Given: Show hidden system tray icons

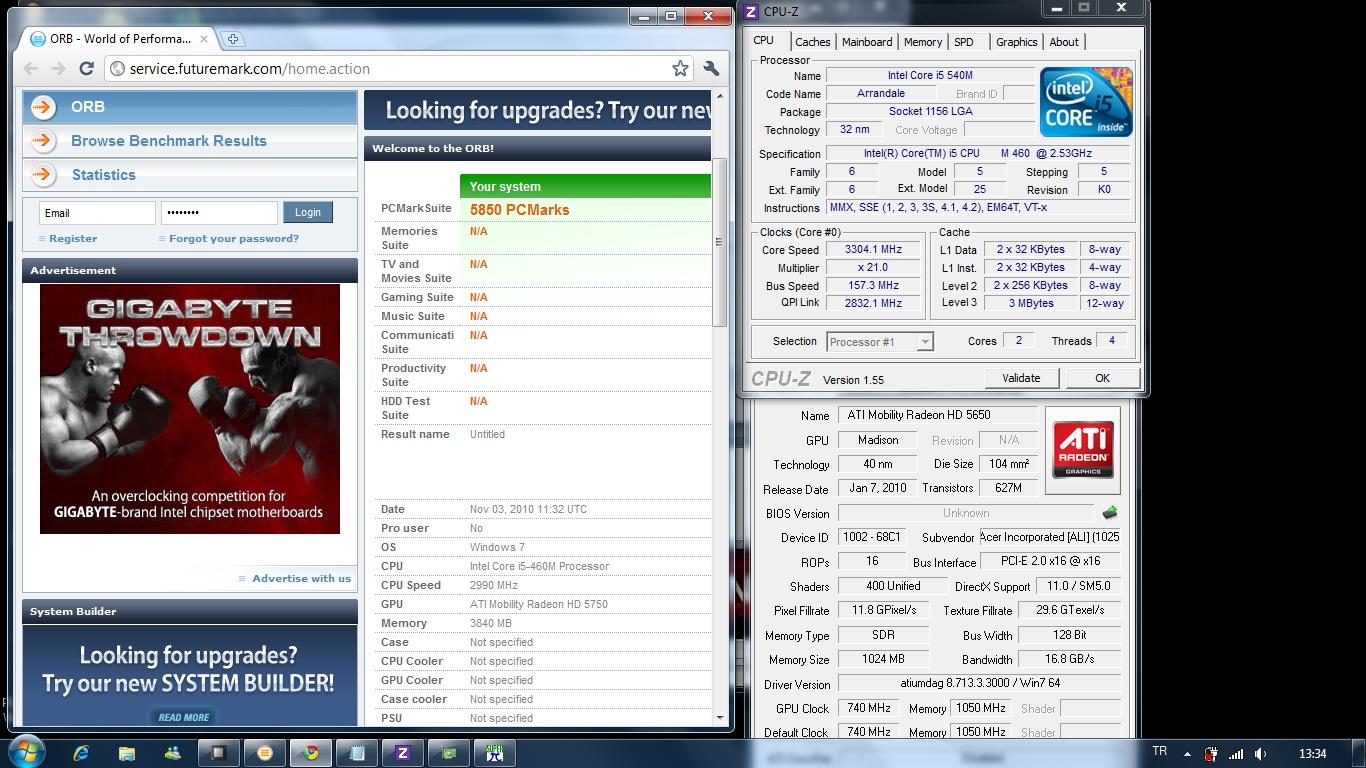Looking at the screenshot, I should [1187, 754].
